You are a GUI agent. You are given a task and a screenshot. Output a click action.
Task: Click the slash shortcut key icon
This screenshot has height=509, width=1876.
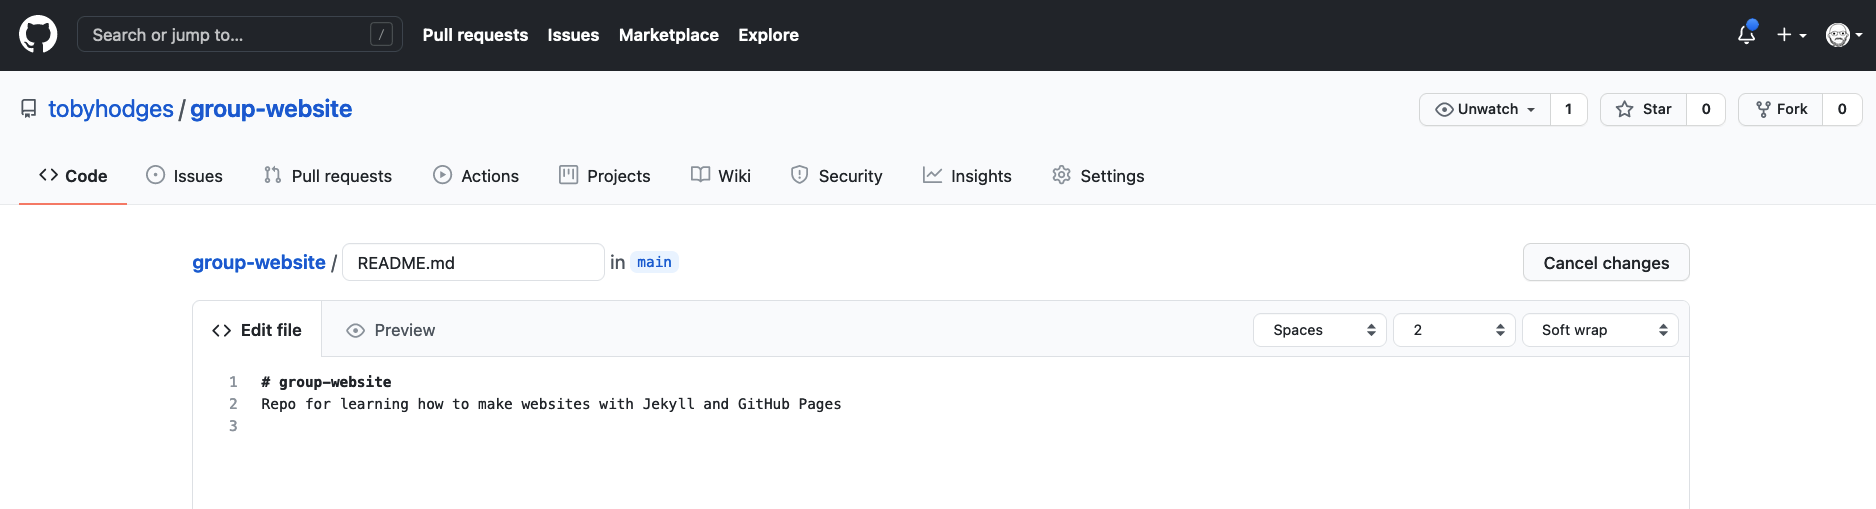(x=381, y=35)
